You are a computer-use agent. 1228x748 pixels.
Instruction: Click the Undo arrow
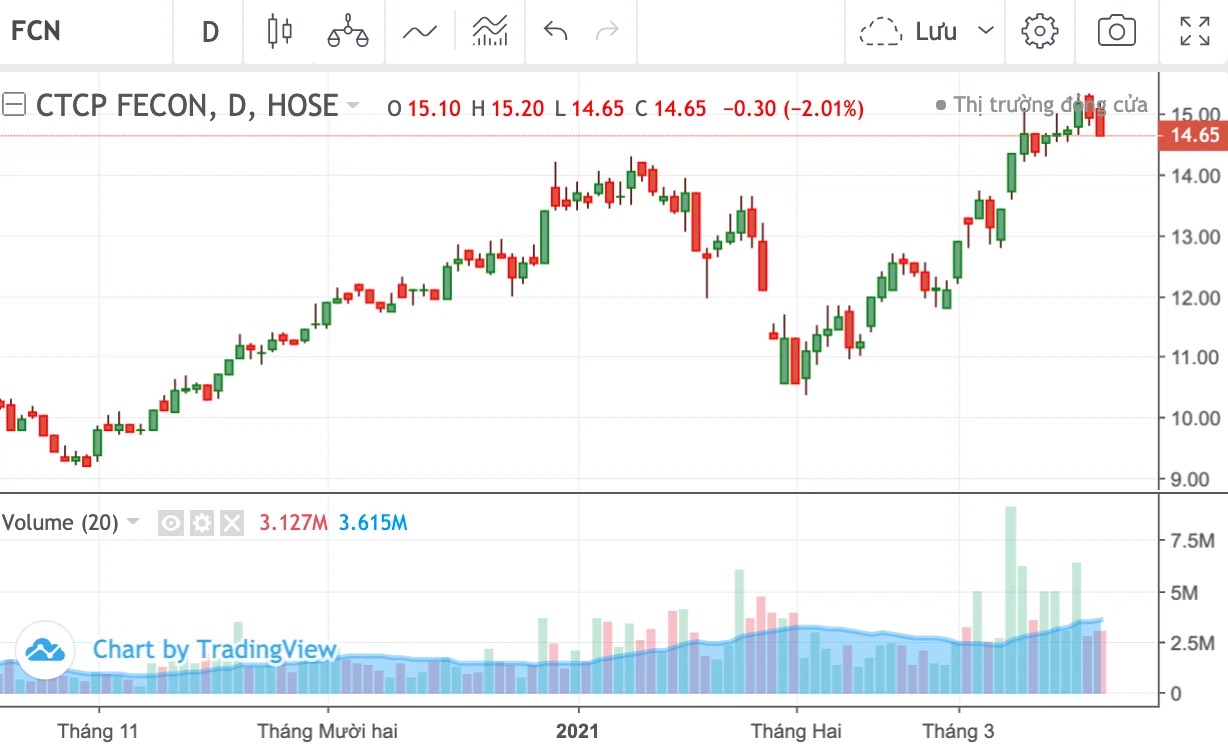click(x=556, y=32)
